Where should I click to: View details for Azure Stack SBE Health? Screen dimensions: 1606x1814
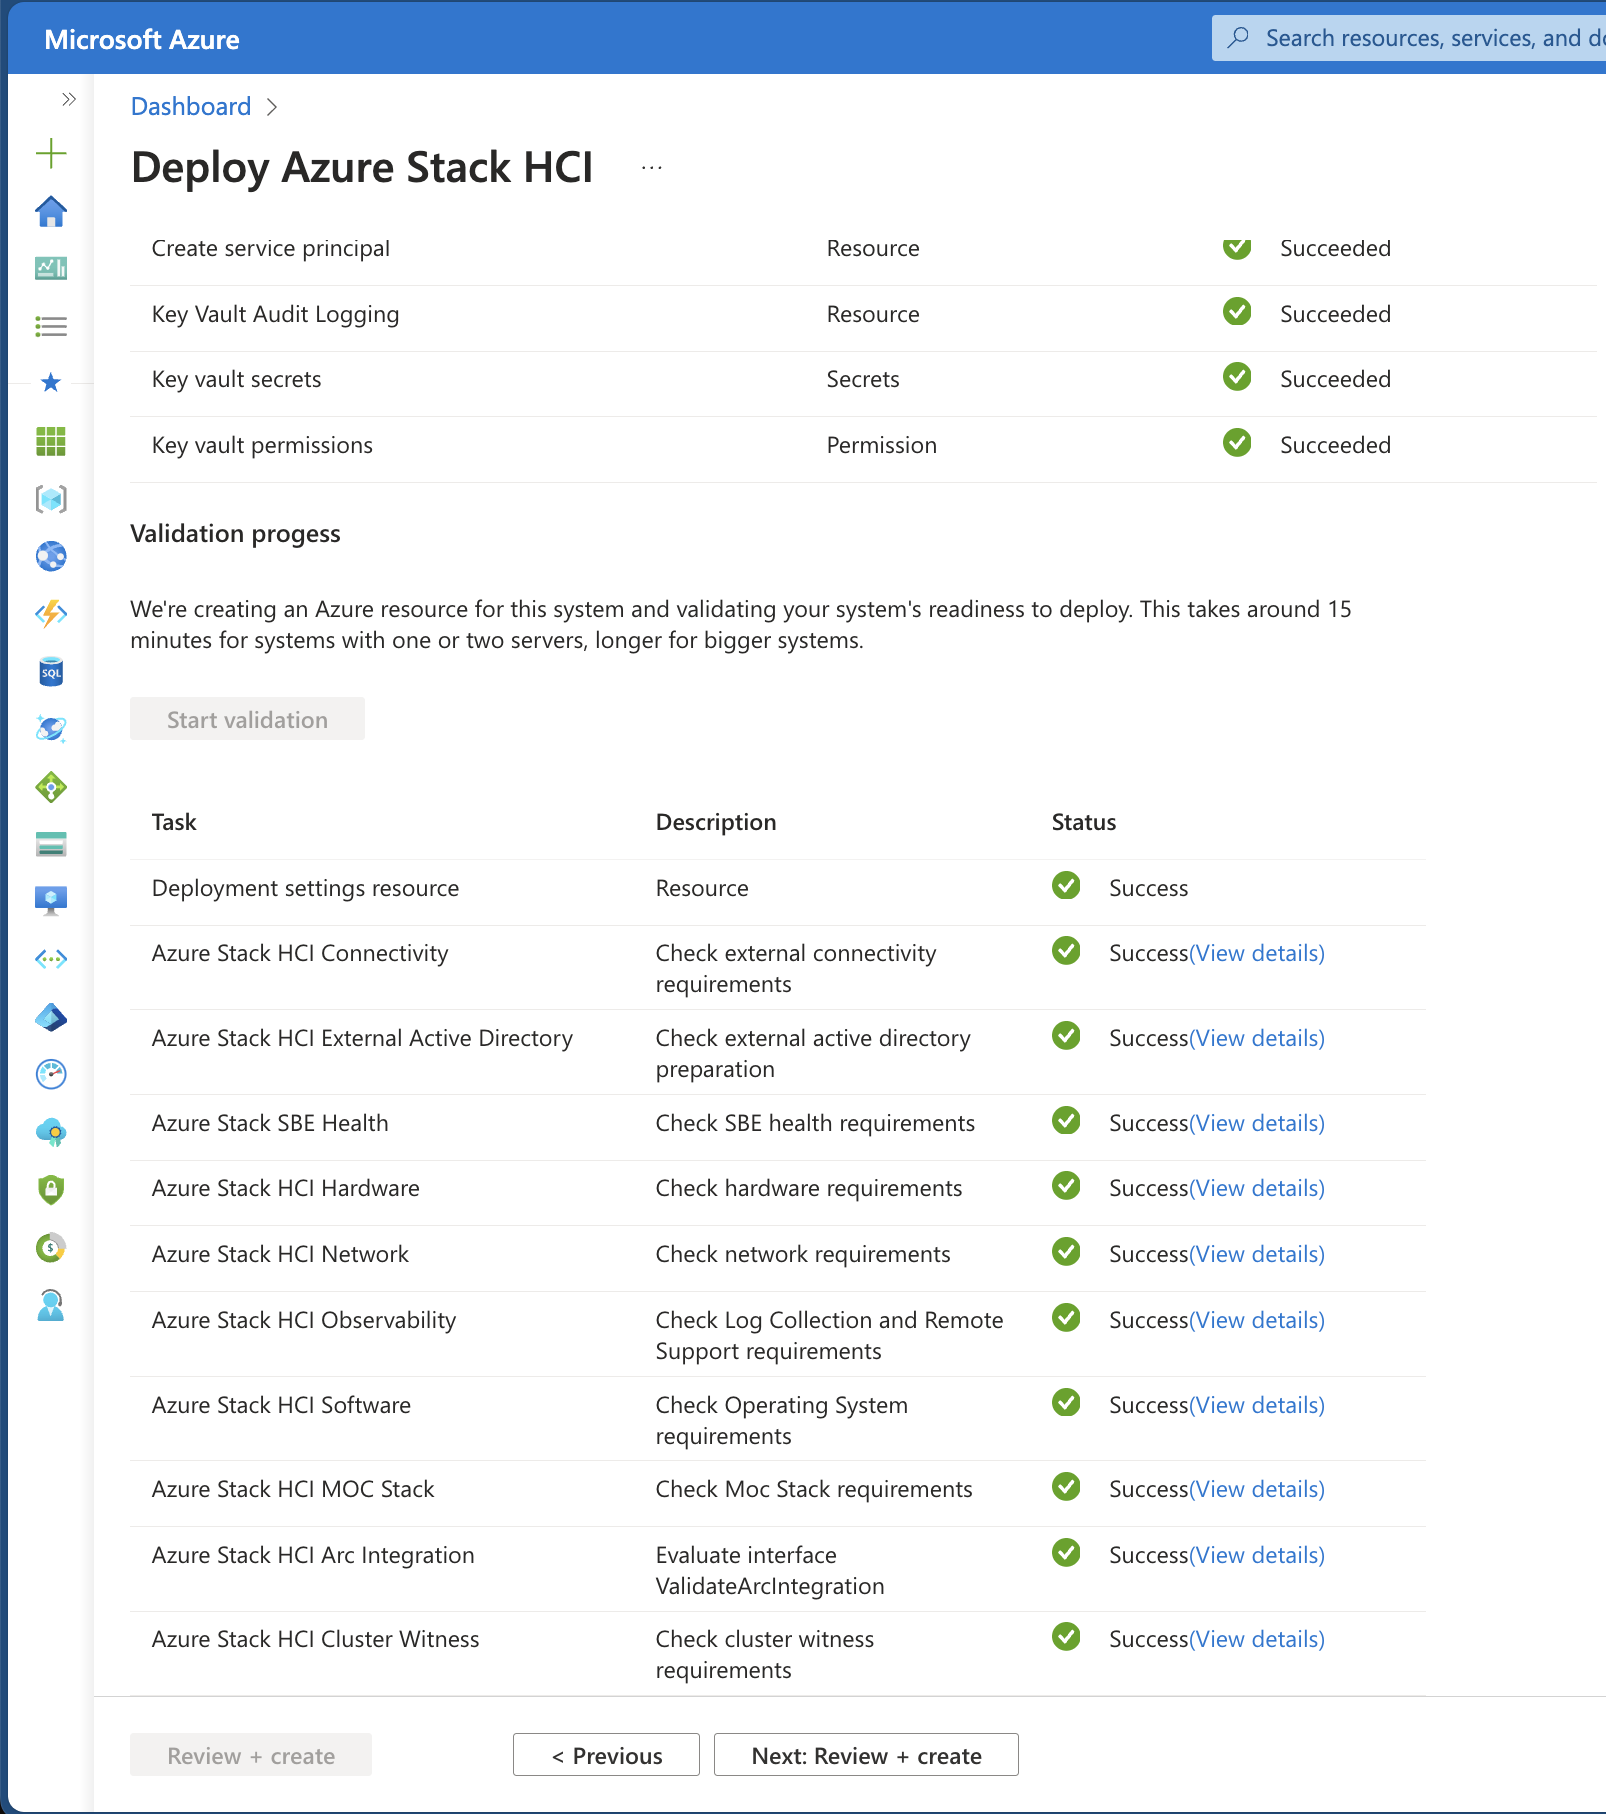[1257, 1123]
